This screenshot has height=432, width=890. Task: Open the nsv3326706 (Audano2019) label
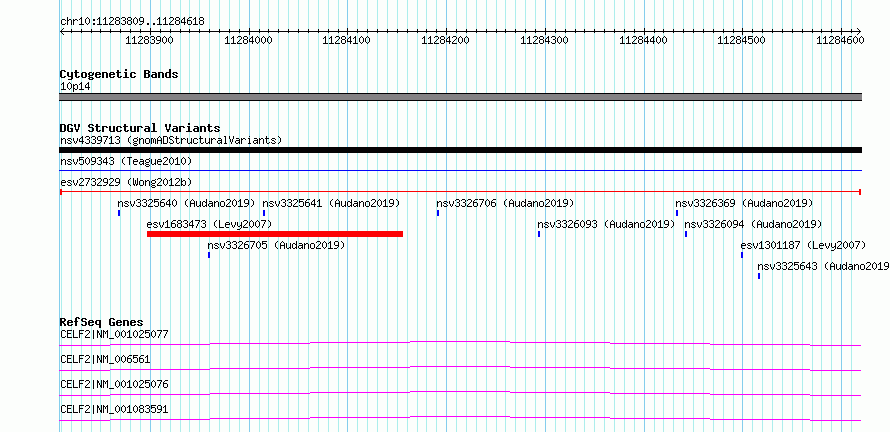pos(505,203)
